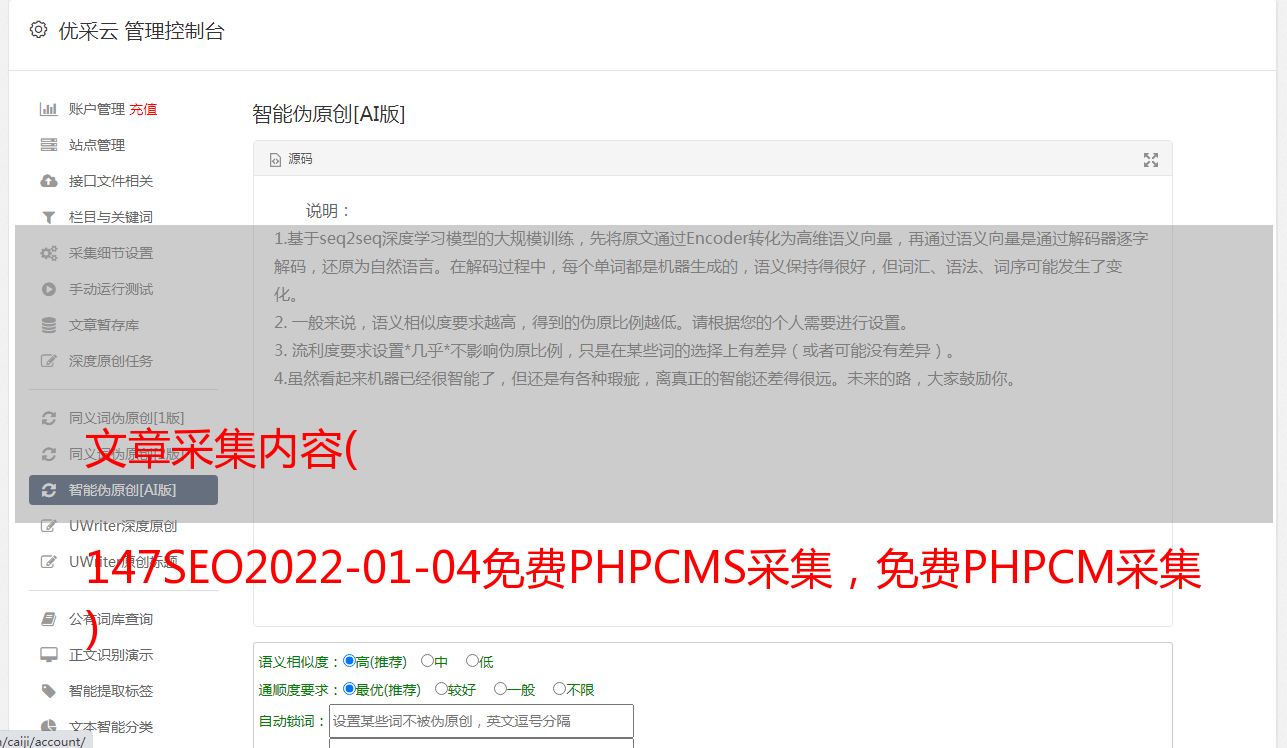Image resolution: width=1287 pixels, height=748 pixels.
Task: Open 账户管理 bar-chart icon in sidebar
Action: click(x=48, y=109)
